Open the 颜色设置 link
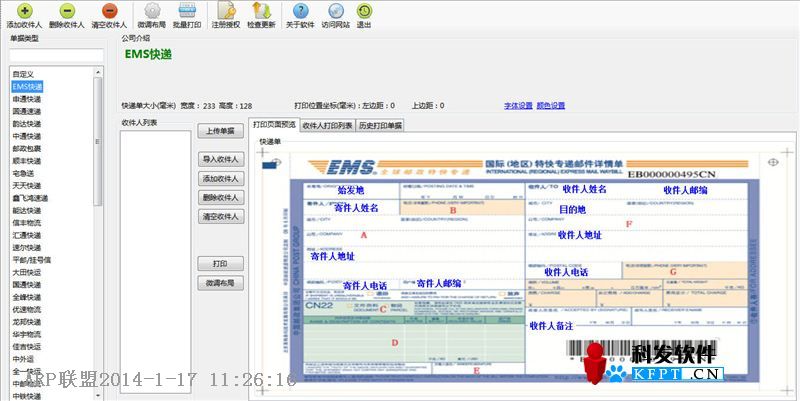This screenshot has width=800, height=401. click(x=551, y=106)
